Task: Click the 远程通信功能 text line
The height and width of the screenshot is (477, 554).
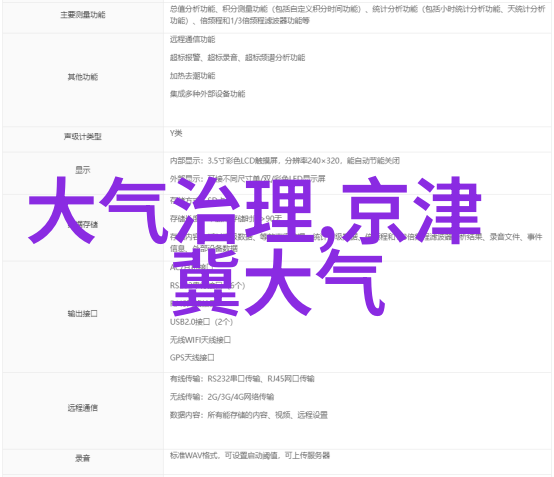Action: (x=193, y=40)
